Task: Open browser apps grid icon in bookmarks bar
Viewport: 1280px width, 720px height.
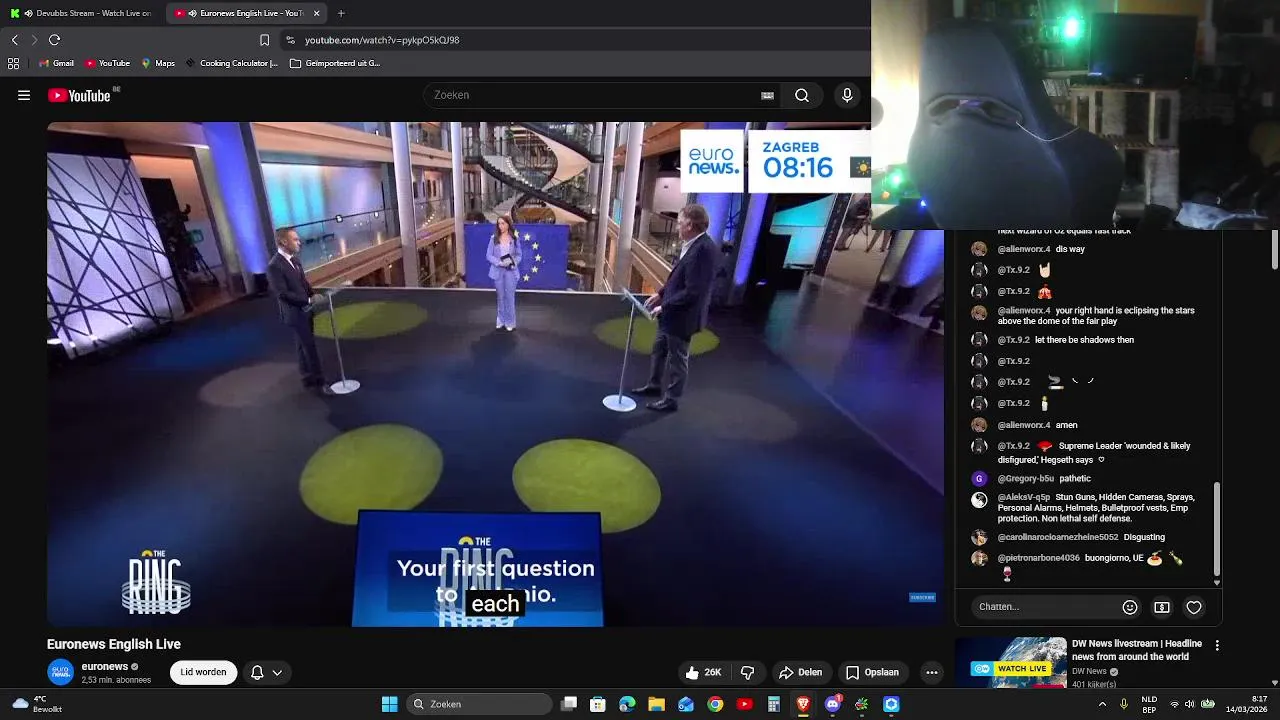Action: [x=13, y=63]
